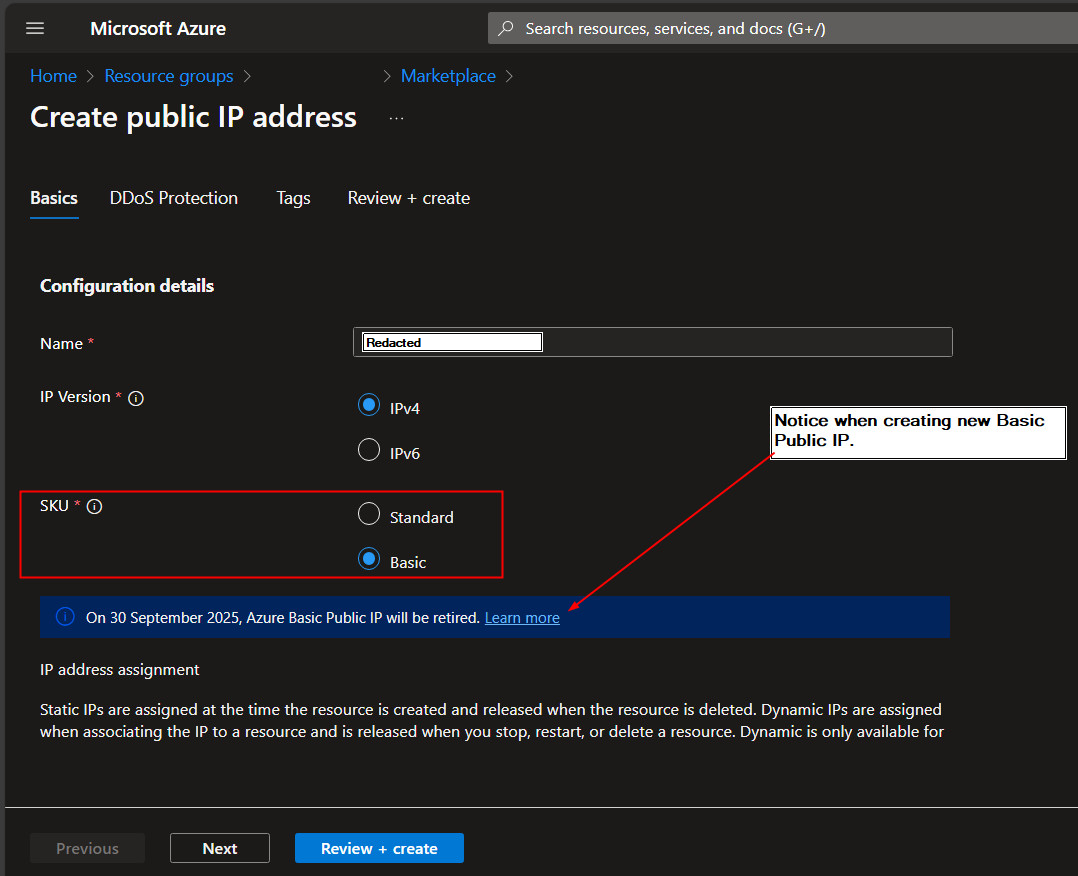Click the Microsoft Azure logo text
The image size is (1078, 876).
click(x=158, y=28)
